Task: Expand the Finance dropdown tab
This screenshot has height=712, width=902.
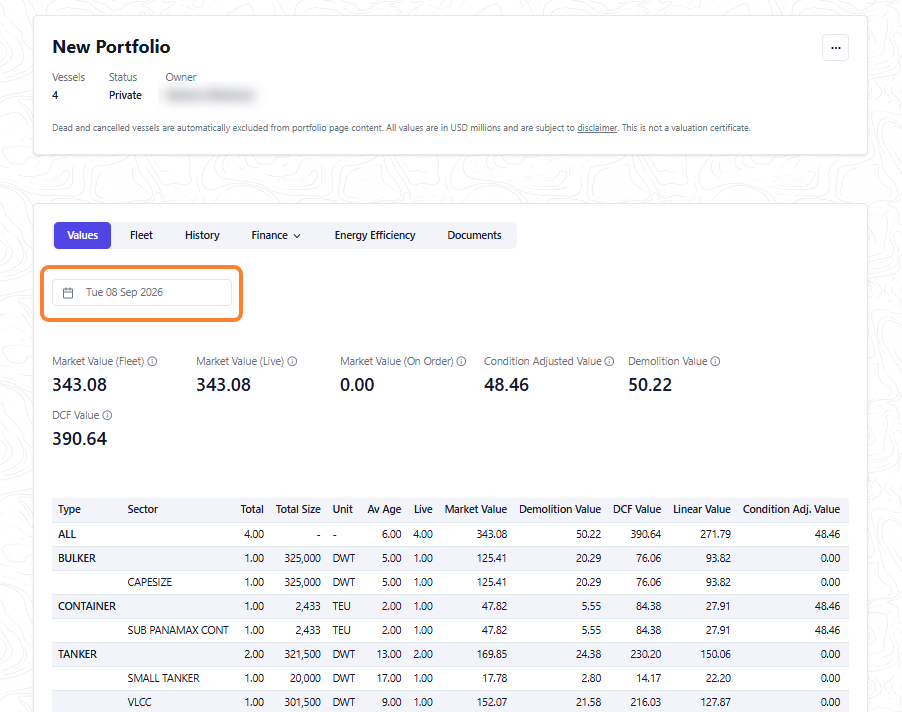Action: (276, 235)
